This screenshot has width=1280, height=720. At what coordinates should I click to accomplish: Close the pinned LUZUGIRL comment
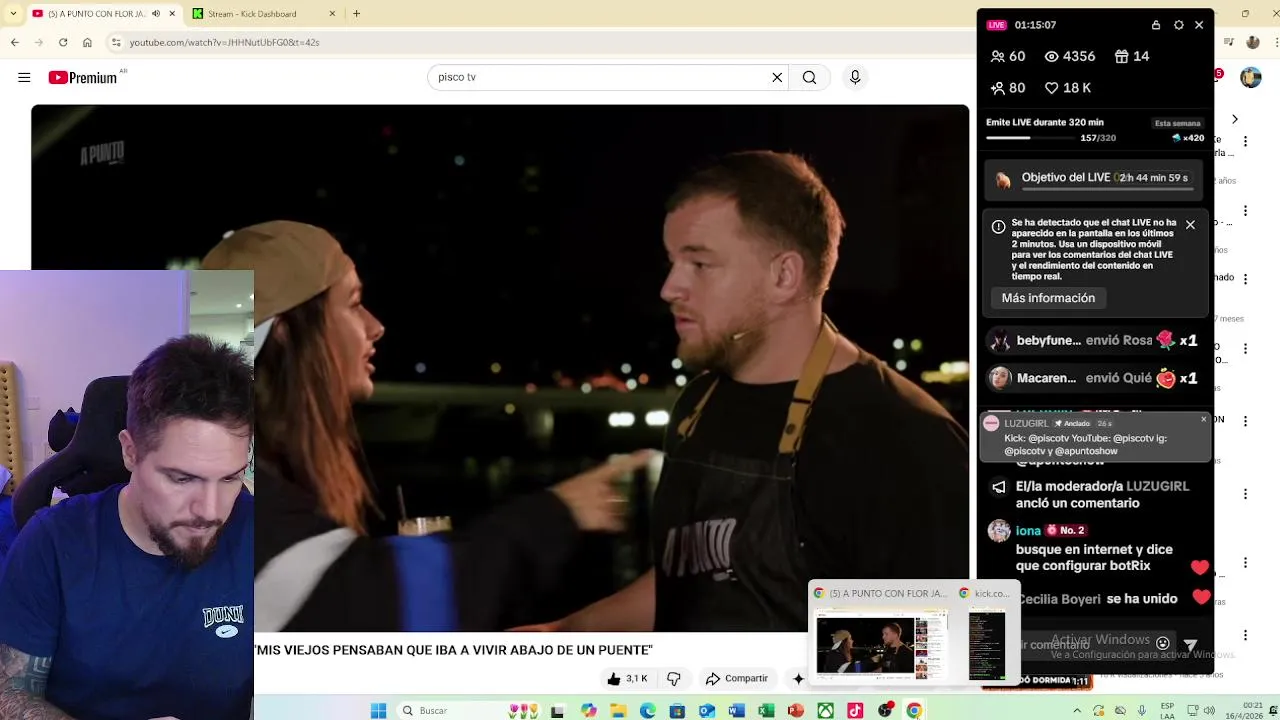[1203, 419]
